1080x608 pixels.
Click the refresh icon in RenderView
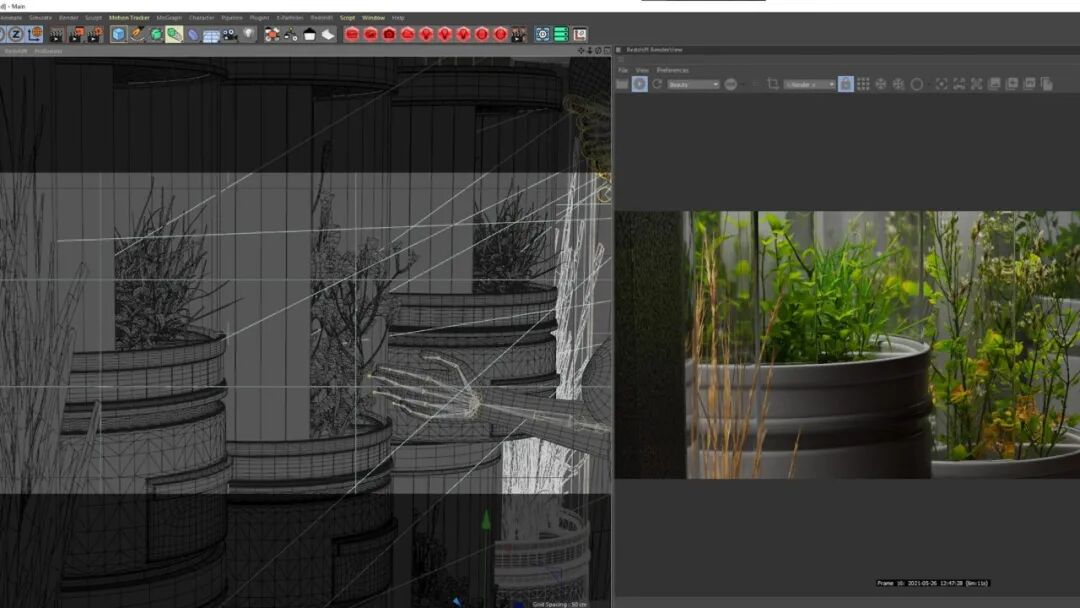[657, 84]
